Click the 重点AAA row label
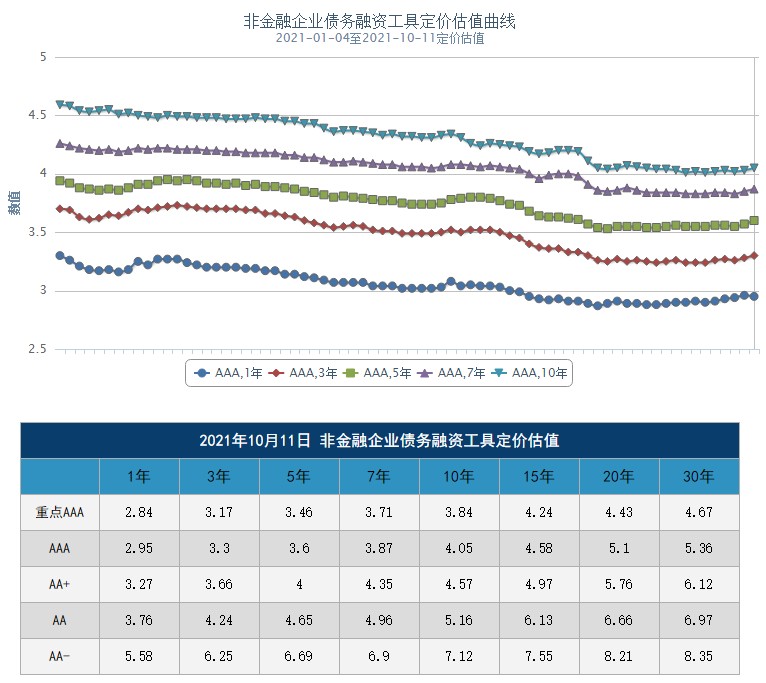 click(x=60, y=512)
